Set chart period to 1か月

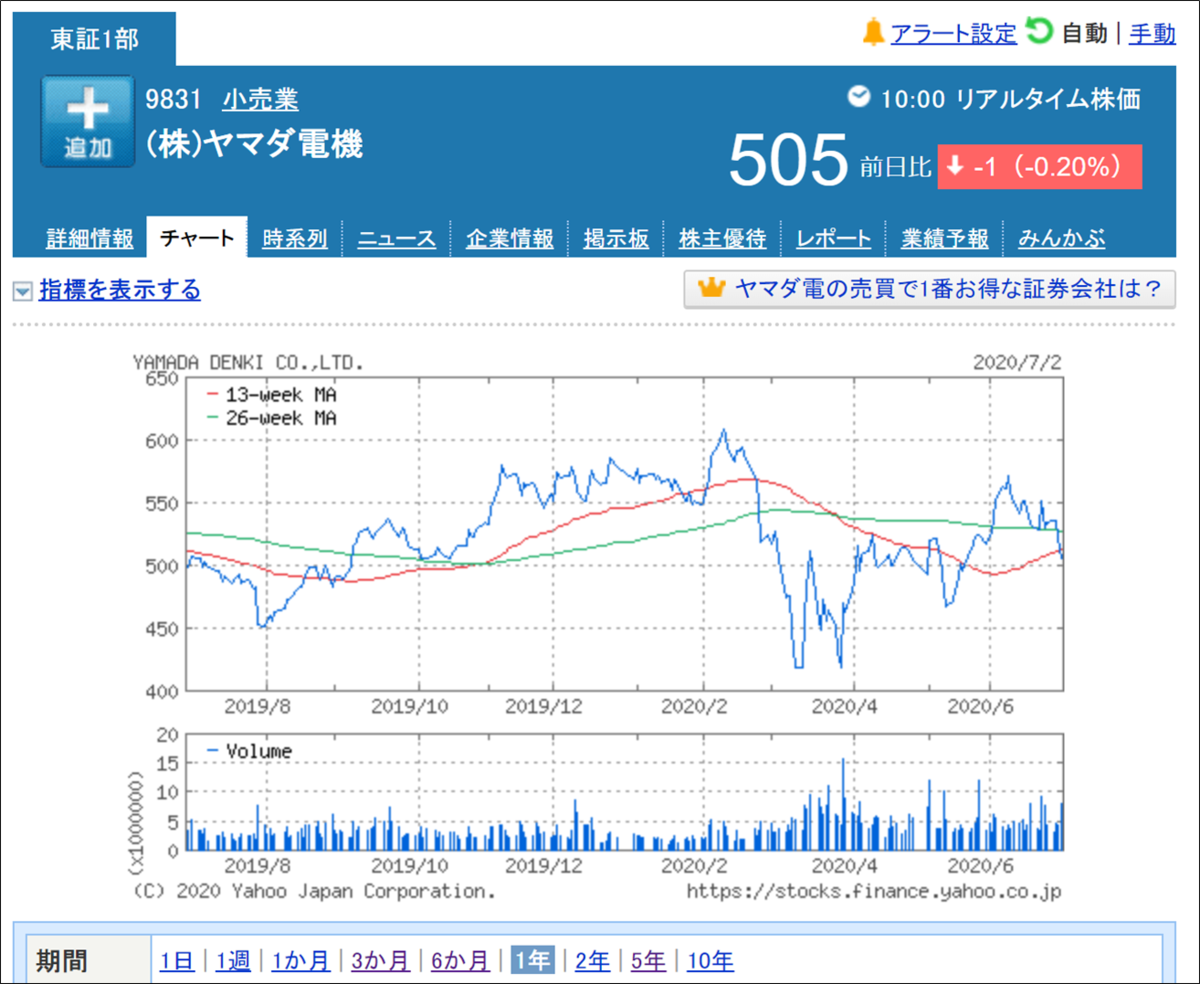click(300, 961)
